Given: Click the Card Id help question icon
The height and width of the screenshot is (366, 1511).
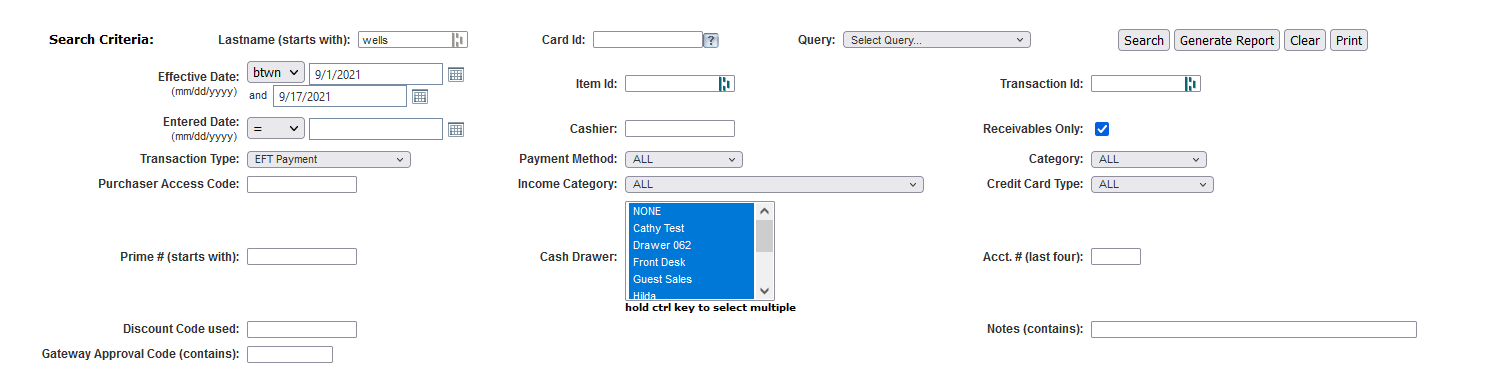Looking at the screenshot, I should [x=711, y=40].
